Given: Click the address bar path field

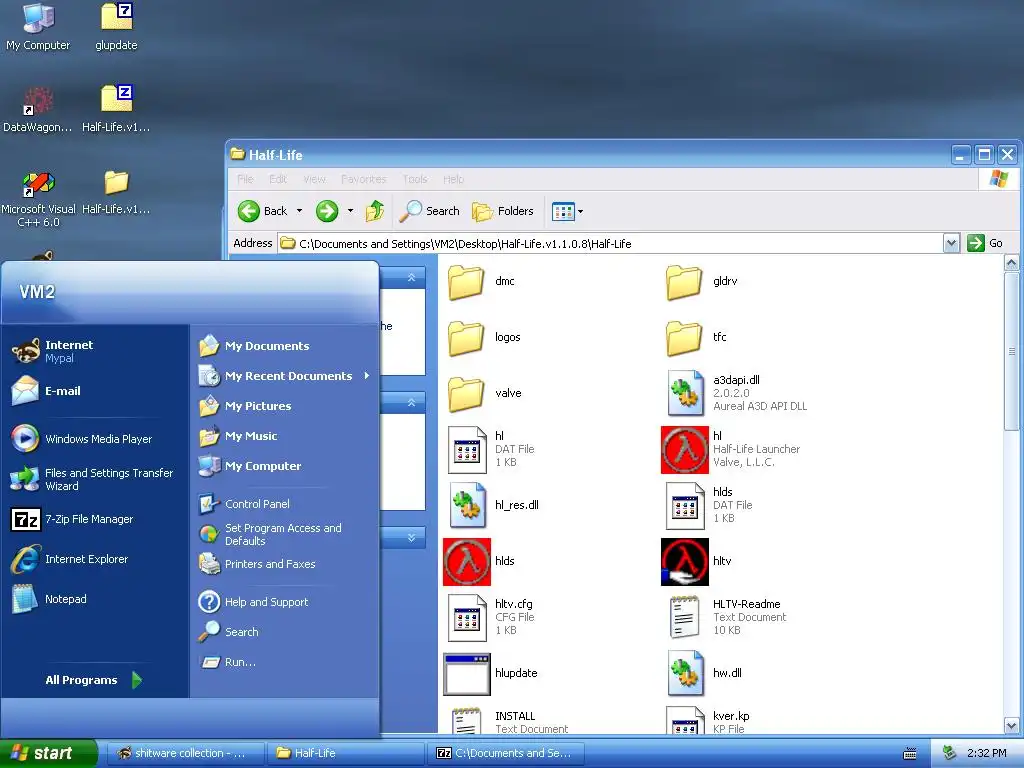Looking at the screenshot, I should coord(611,244).
